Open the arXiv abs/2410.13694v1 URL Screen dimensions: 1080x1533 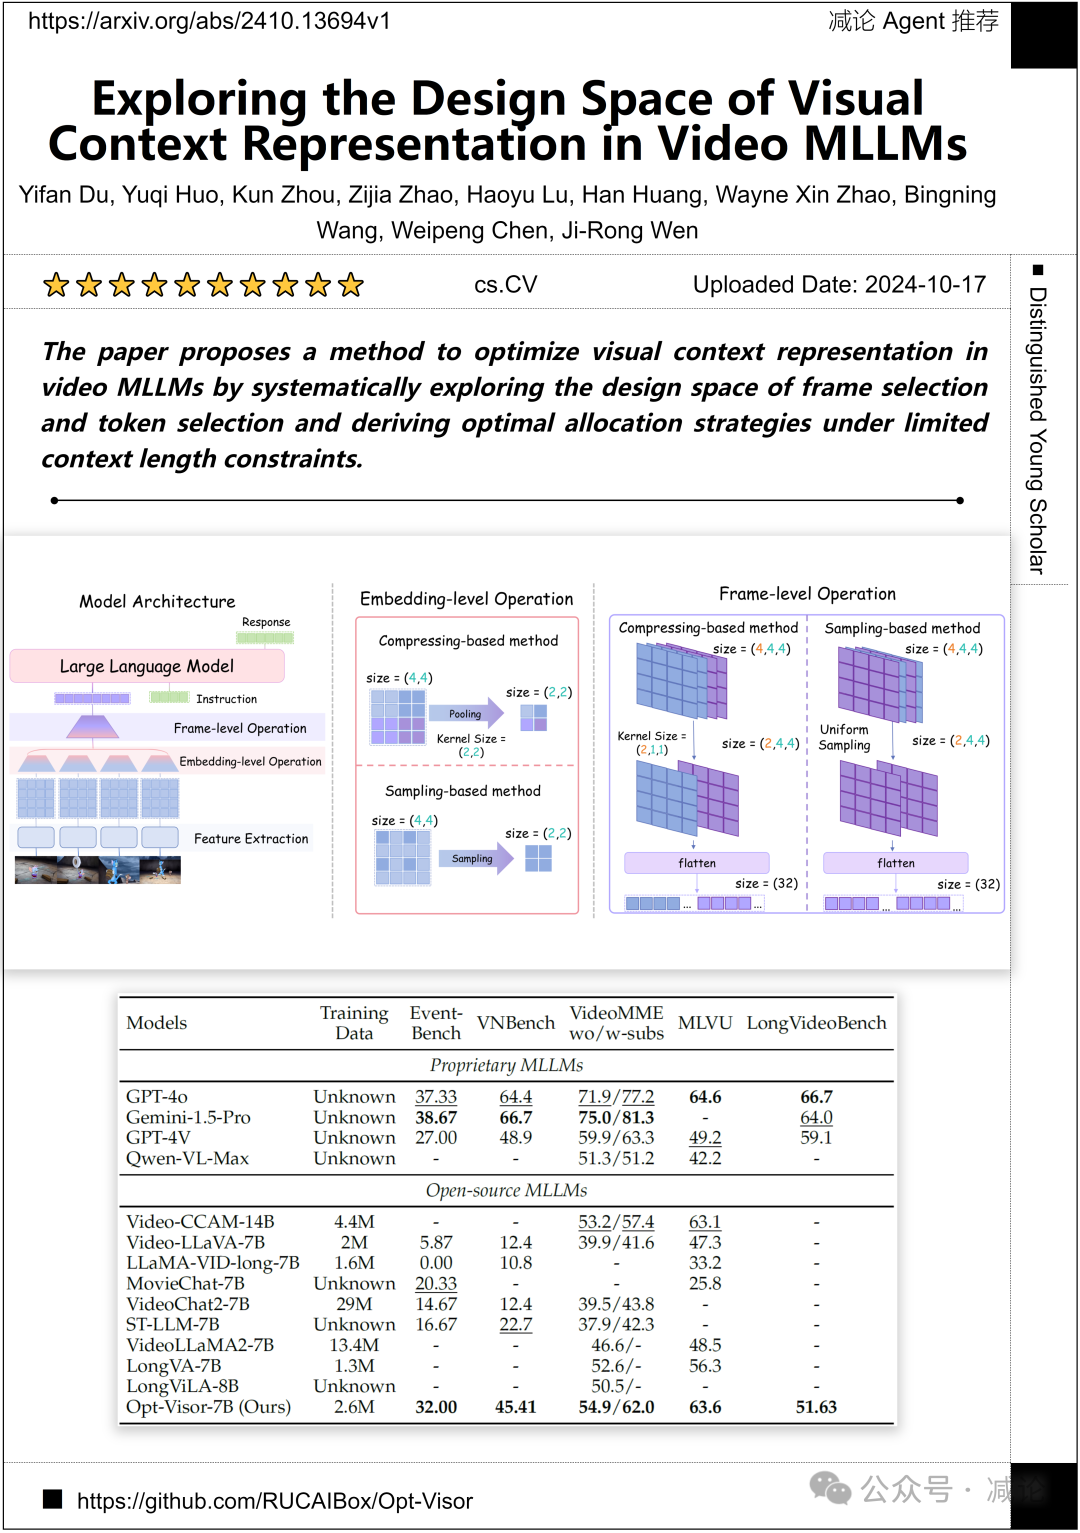tap(209, 21)
